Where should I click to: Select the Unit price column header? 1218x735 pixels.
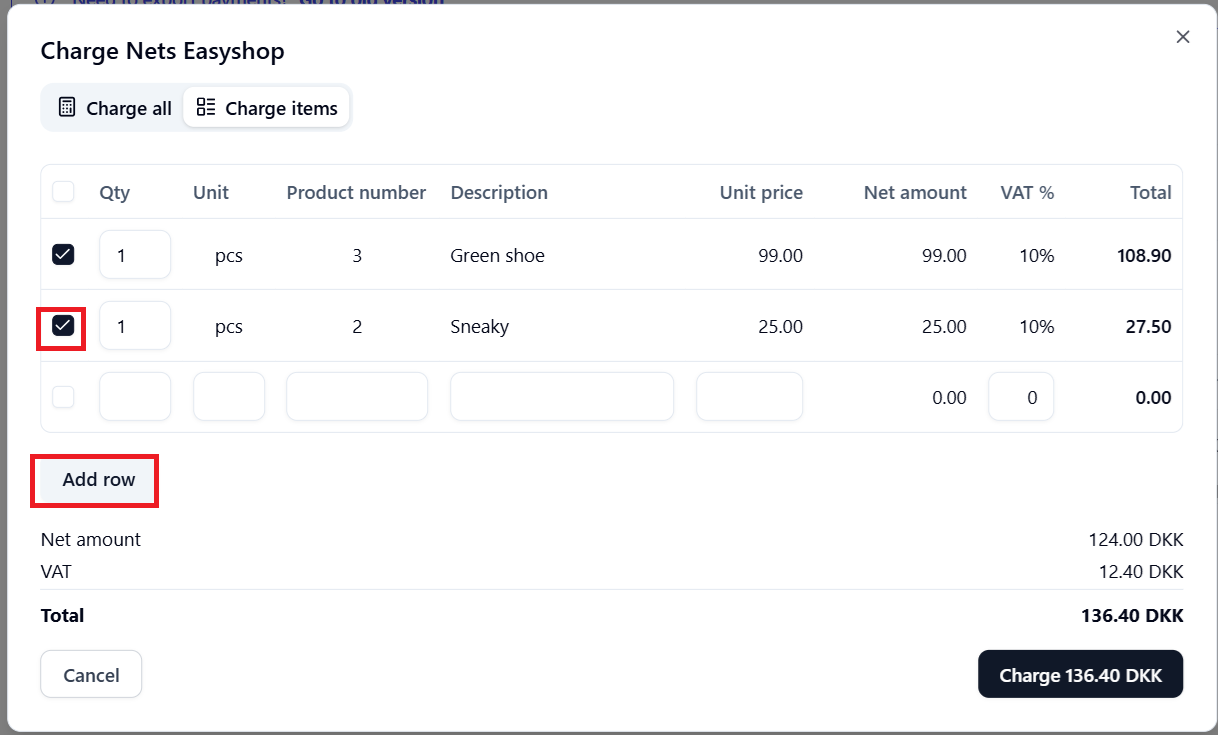point(761,192)
